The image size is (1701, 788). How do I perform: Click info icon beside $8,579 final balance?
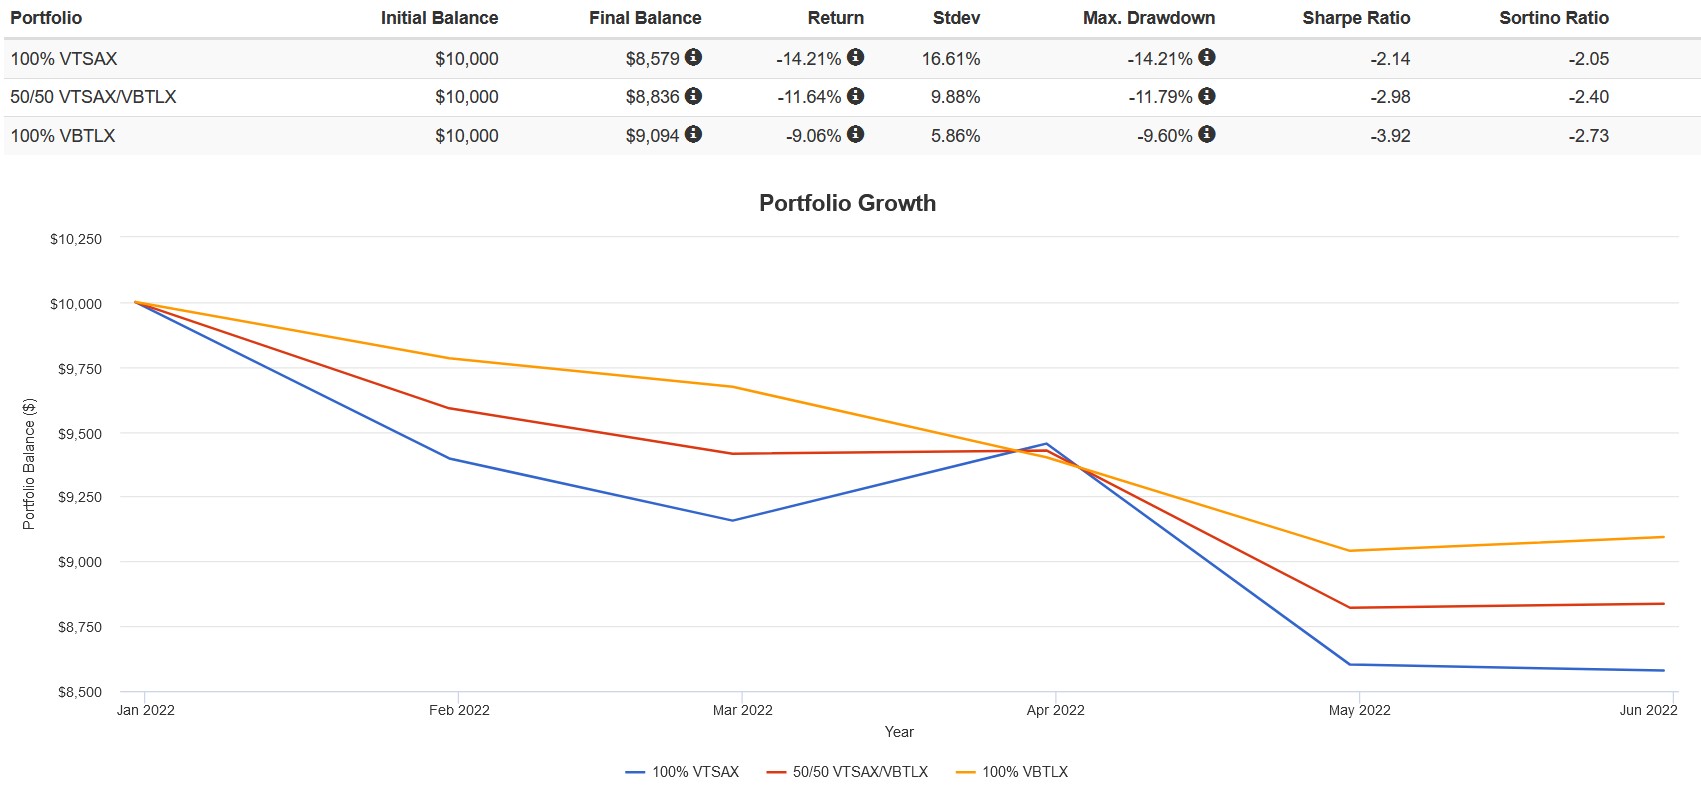click(693, 57)
